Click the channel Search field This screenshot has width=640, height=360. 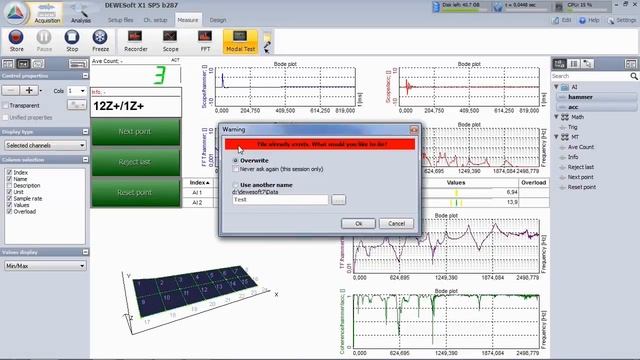click(x=590, y=76)
